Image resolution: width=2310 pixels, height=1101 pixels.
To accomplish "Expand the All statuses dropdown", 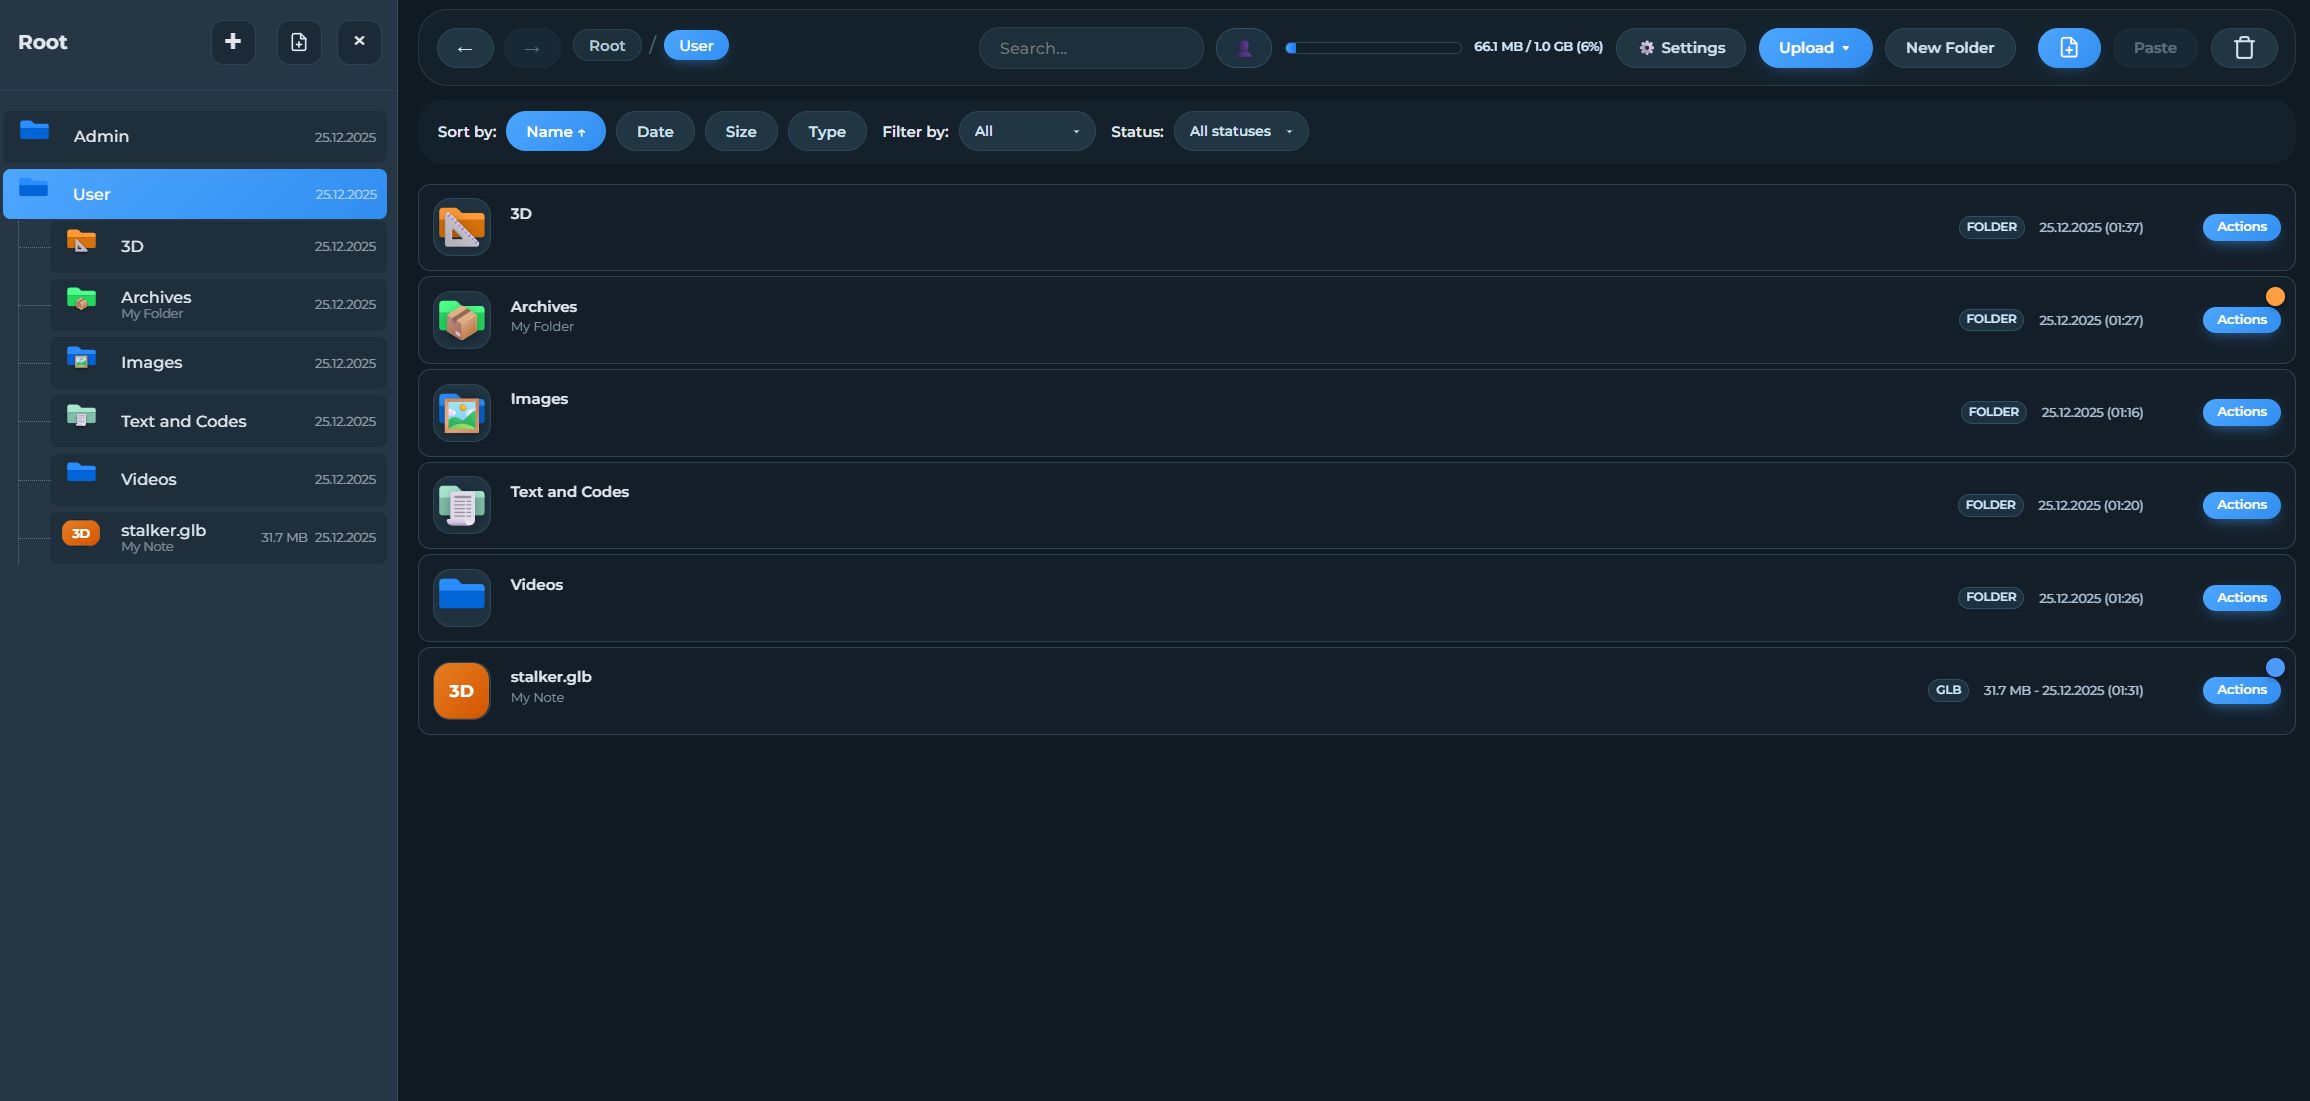I will pyautogui.click(x=1240, y=131).
